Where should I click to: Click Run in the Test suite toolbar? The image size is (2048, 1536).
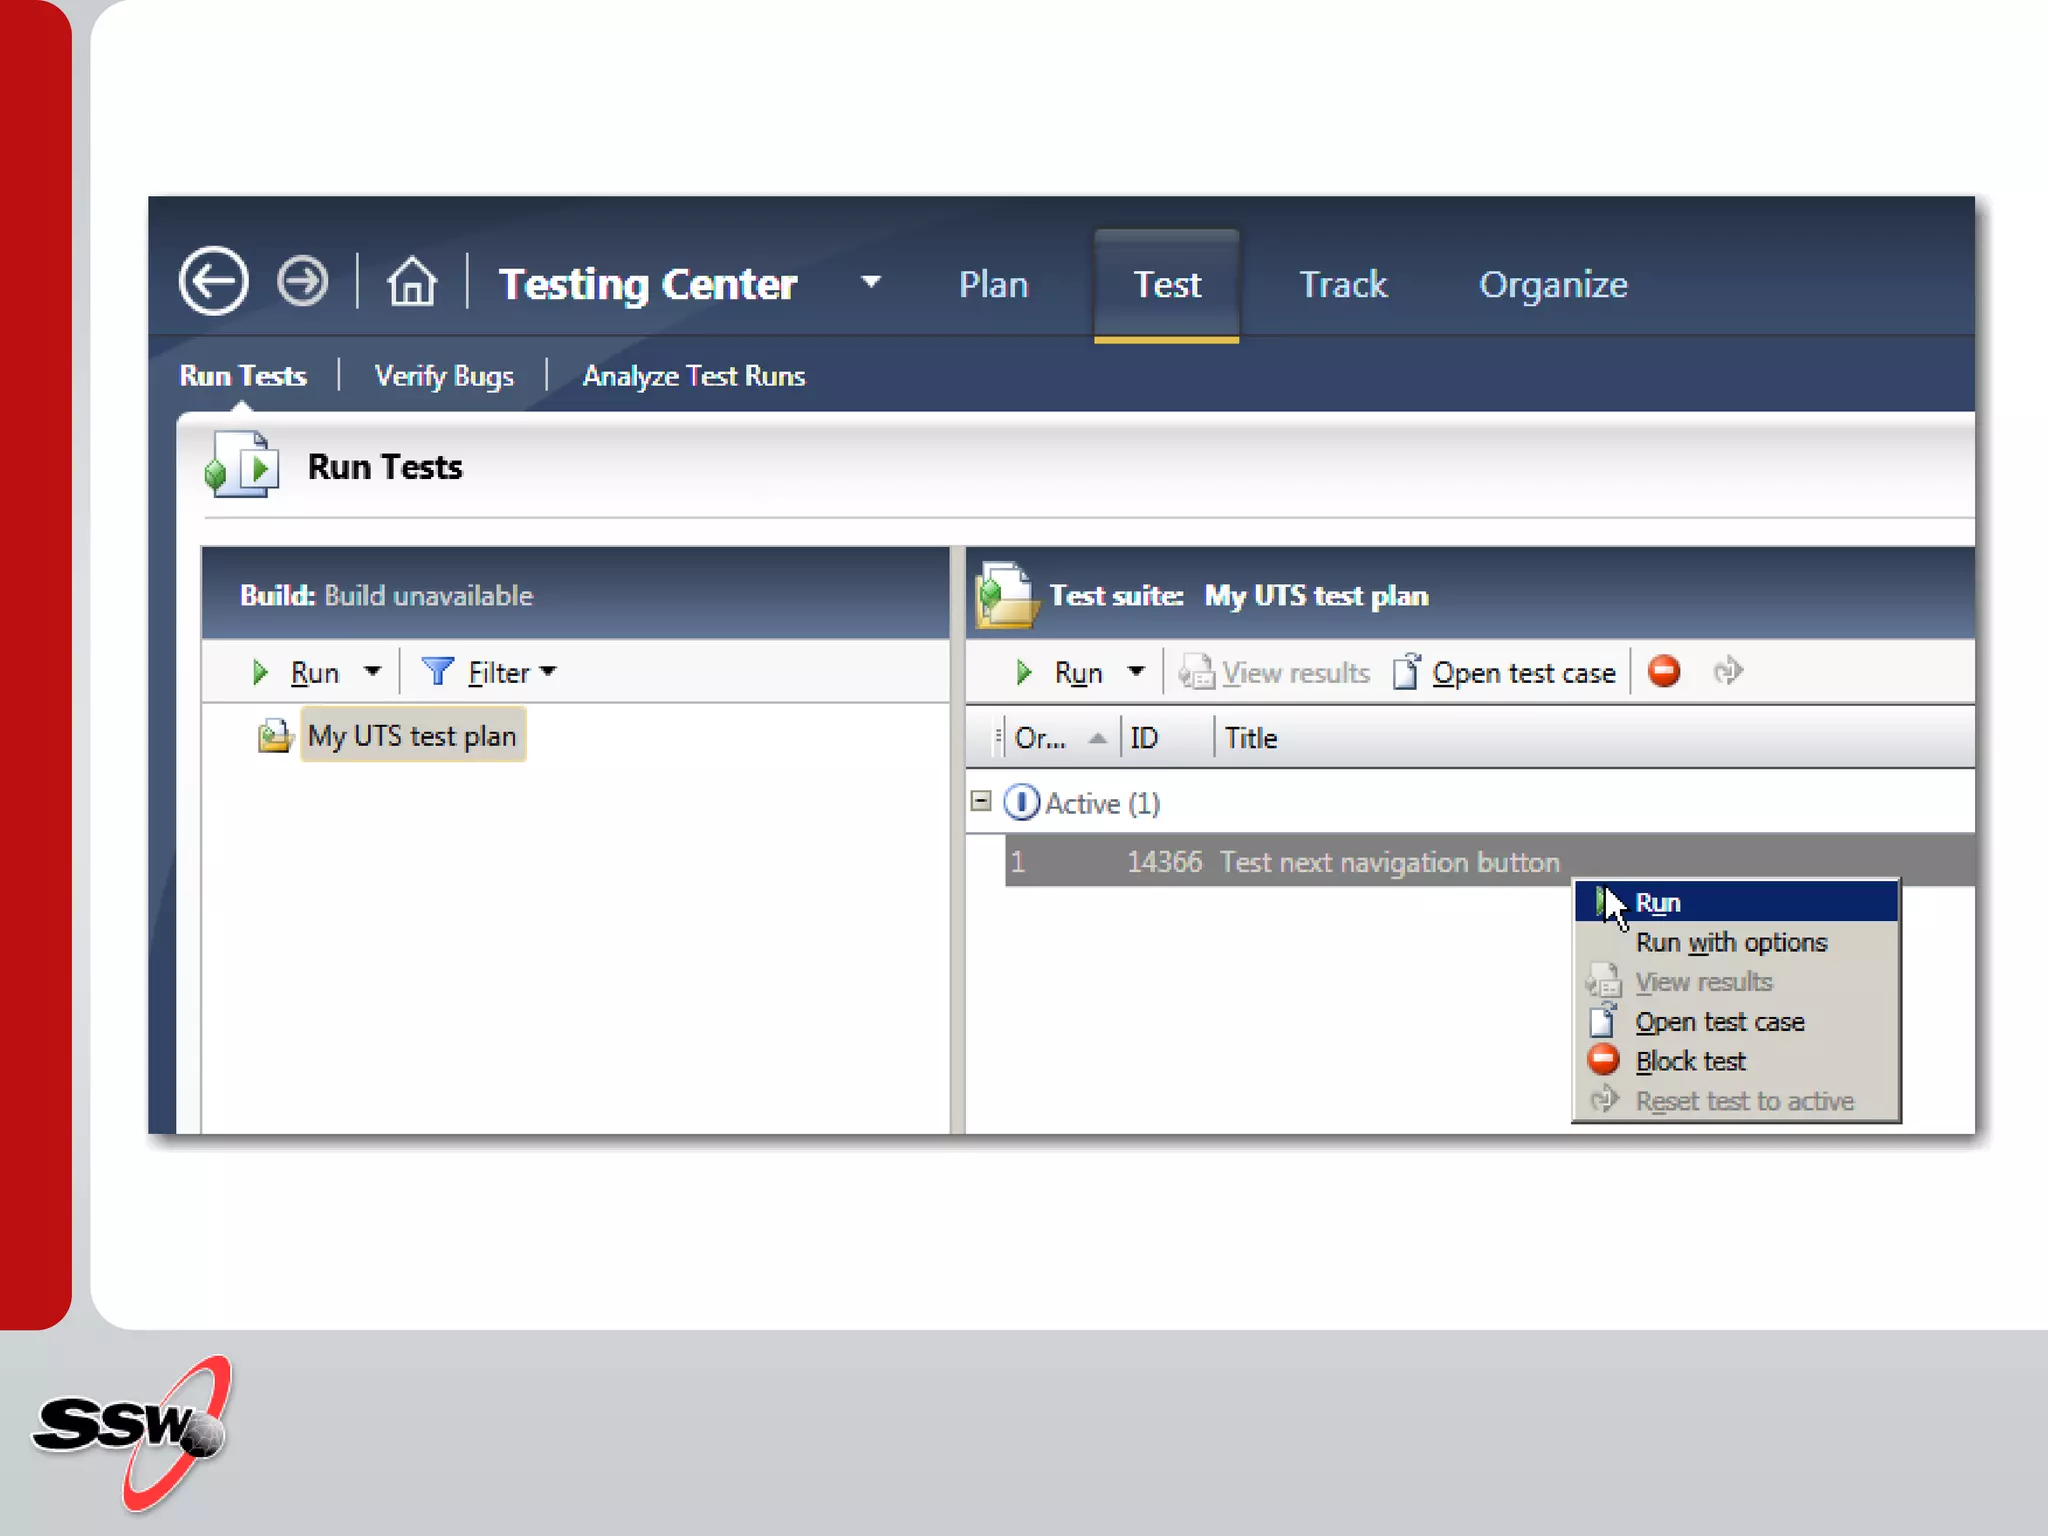pos(1060,673)
